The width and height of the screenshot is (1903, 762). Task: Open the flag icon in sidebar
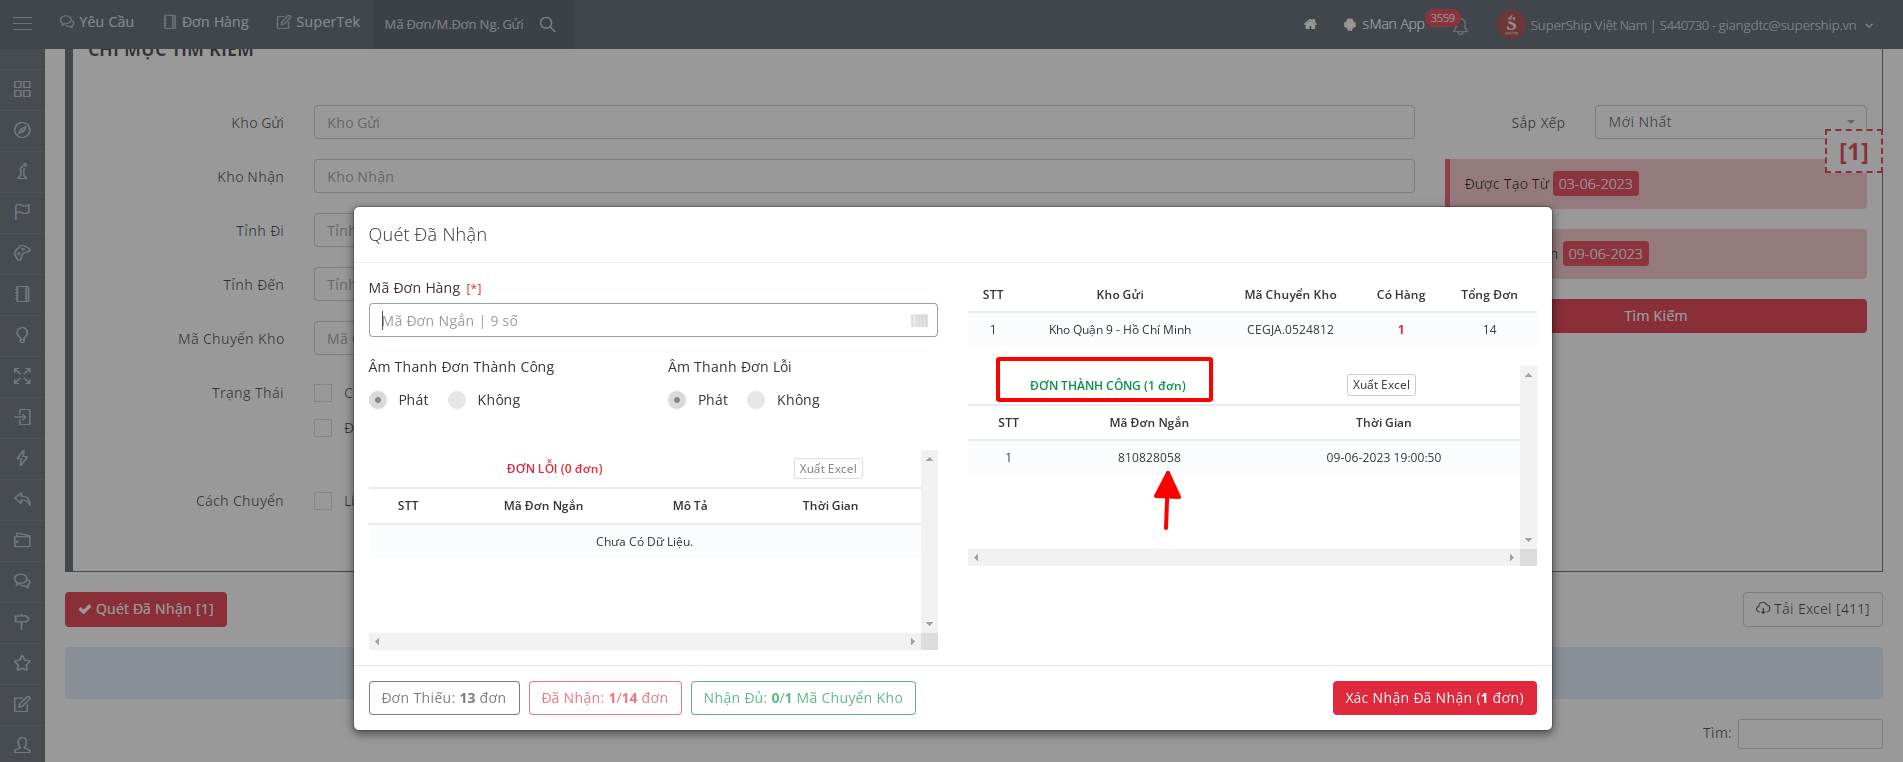click(22, 212)
